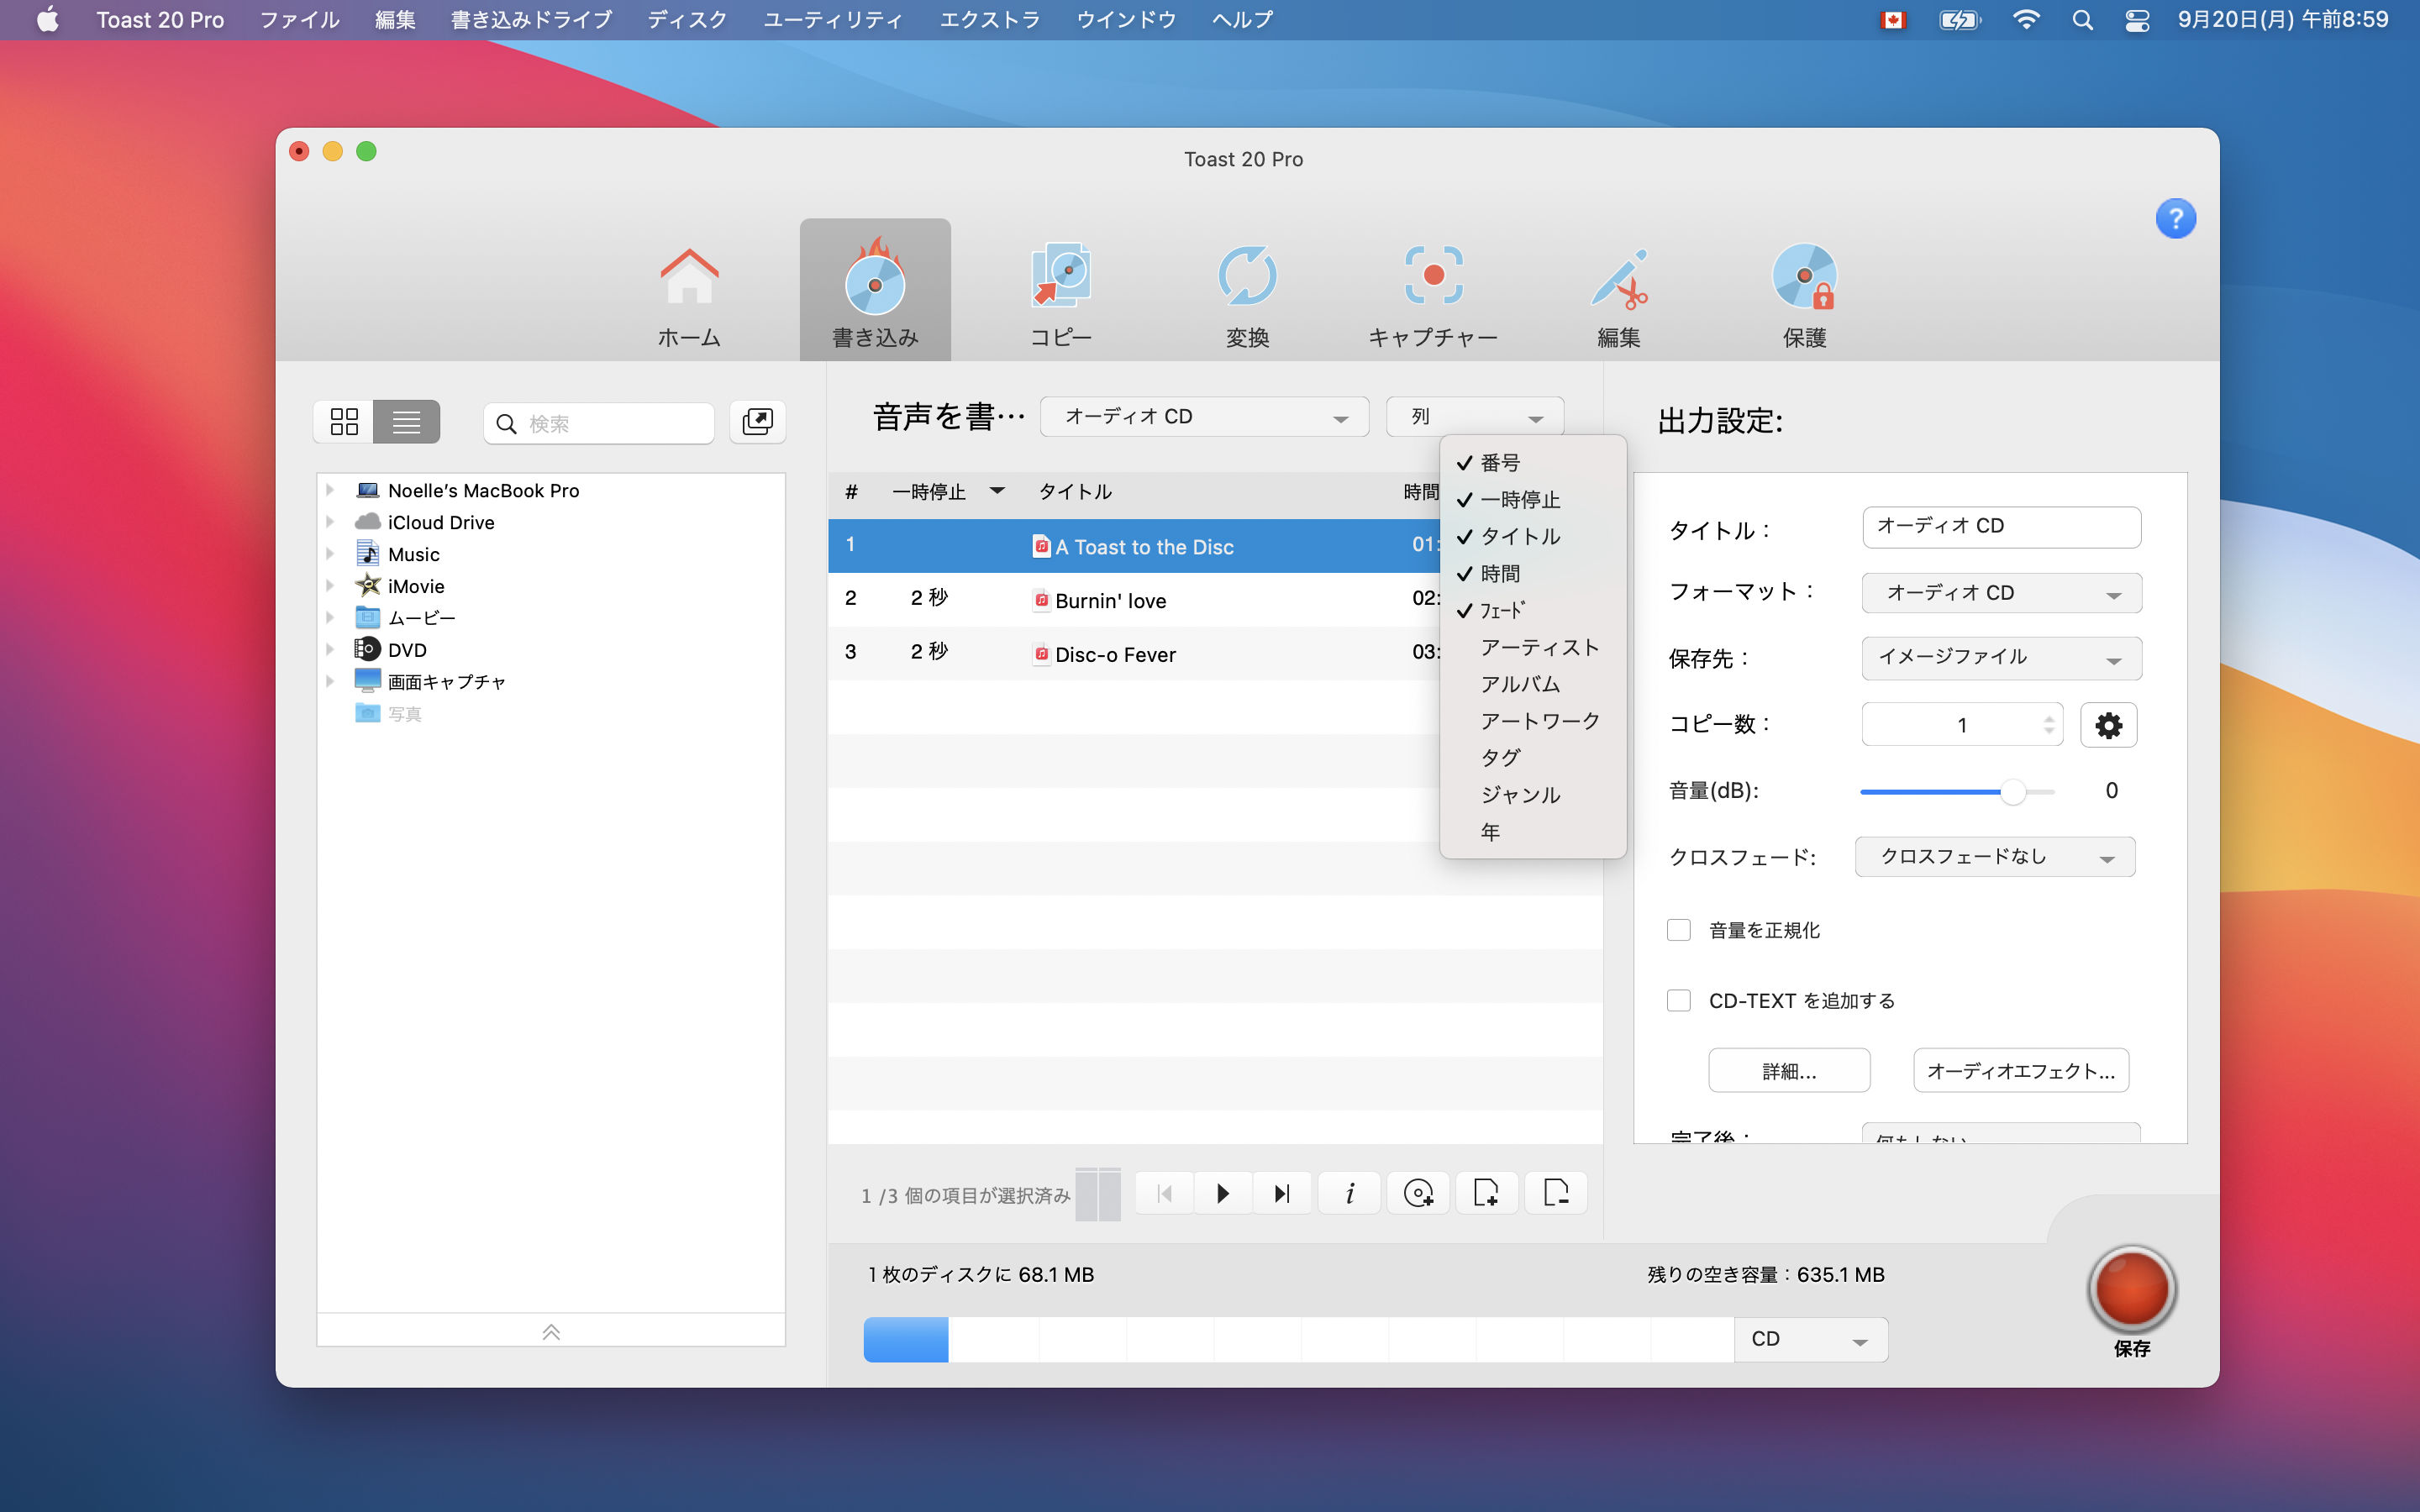Open the コピー (Copy) section
This screenshot has height=1512, width=2420.
[1061, 295]
